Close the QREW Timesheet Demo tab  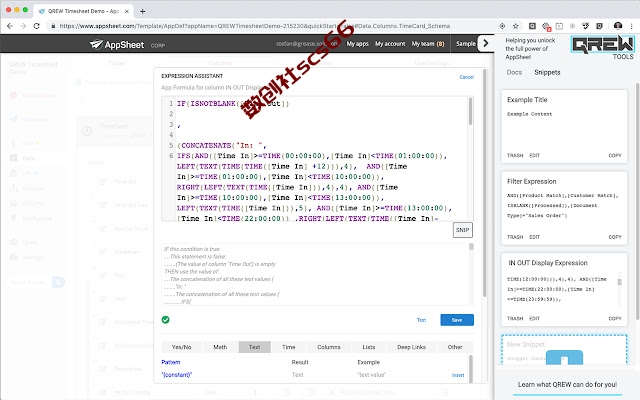[127, 11]
